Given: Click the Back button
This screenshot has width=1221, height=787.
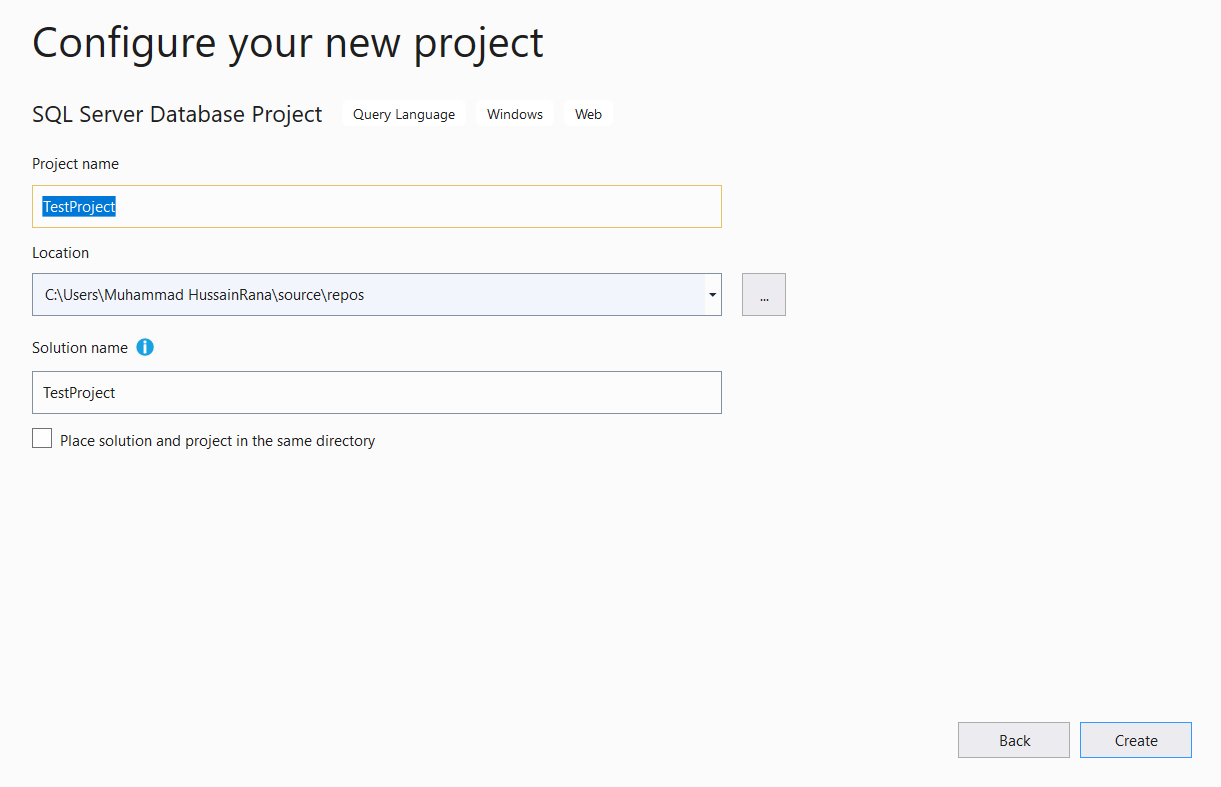Looking at the screenshot, I should coord(1013,740).
